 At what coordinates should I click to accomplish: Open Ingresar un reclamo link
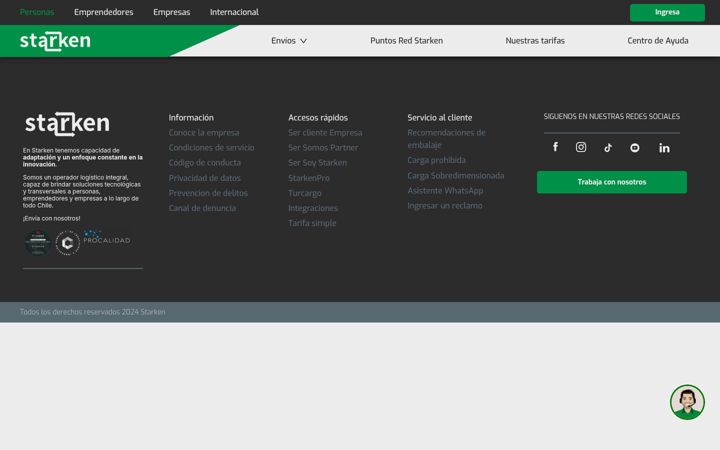445,206
